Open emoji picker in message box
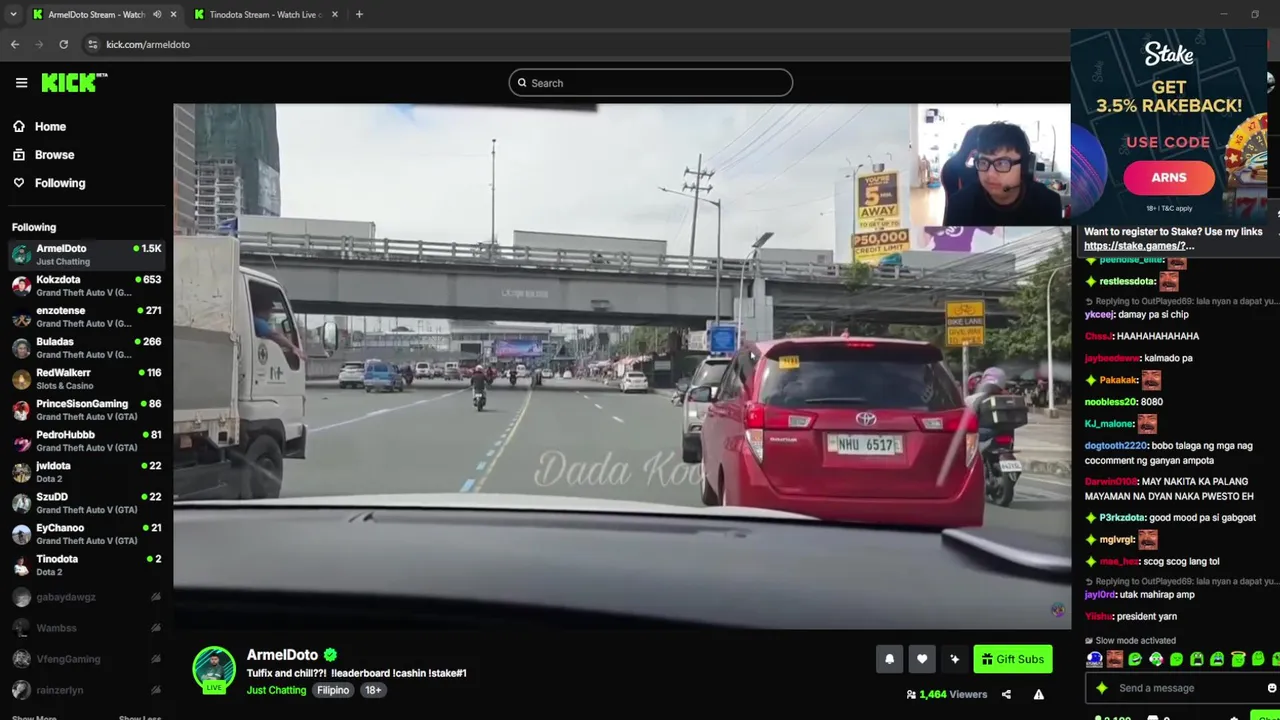This screenshot has width=1280, height=720. [1272, 688]
